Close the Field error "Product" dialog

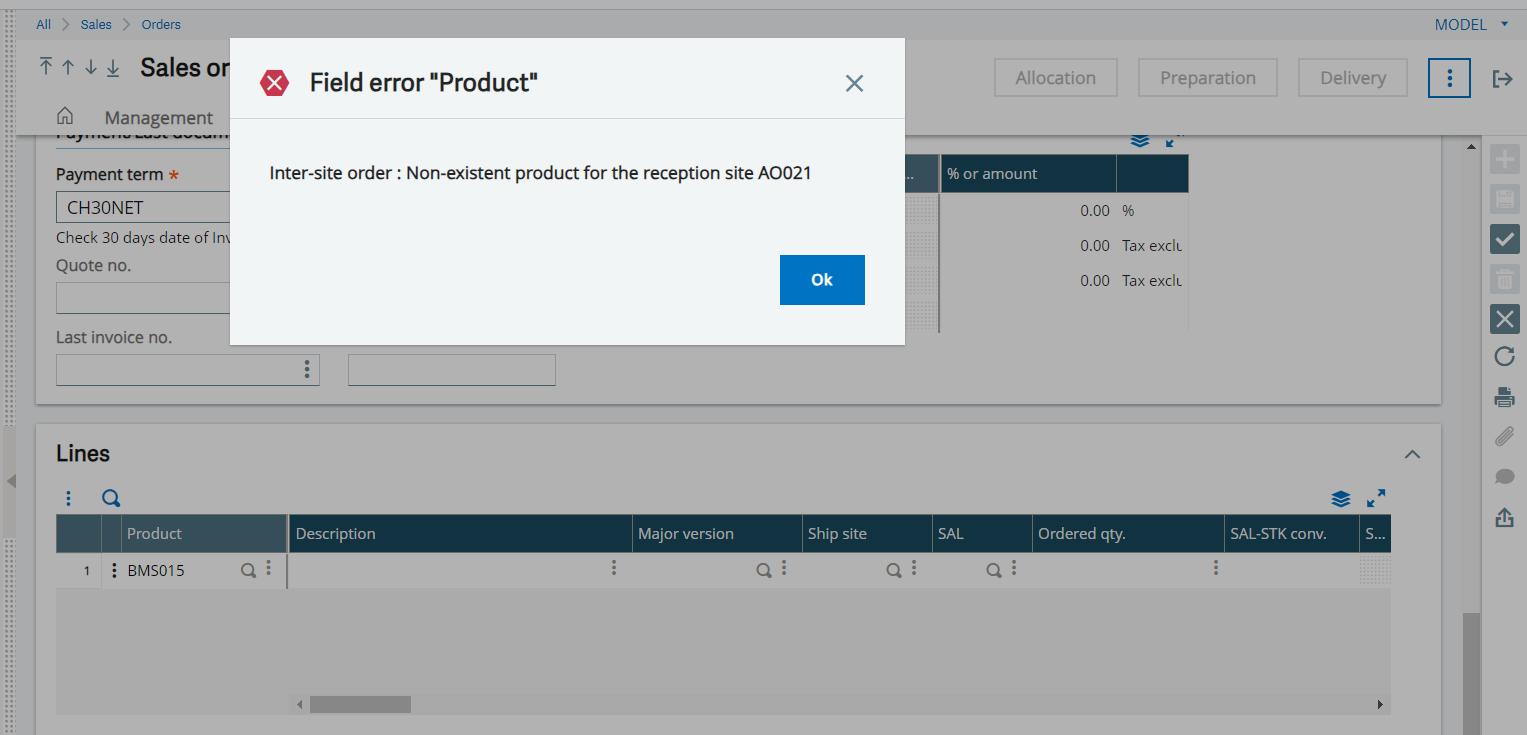[853, 83]
